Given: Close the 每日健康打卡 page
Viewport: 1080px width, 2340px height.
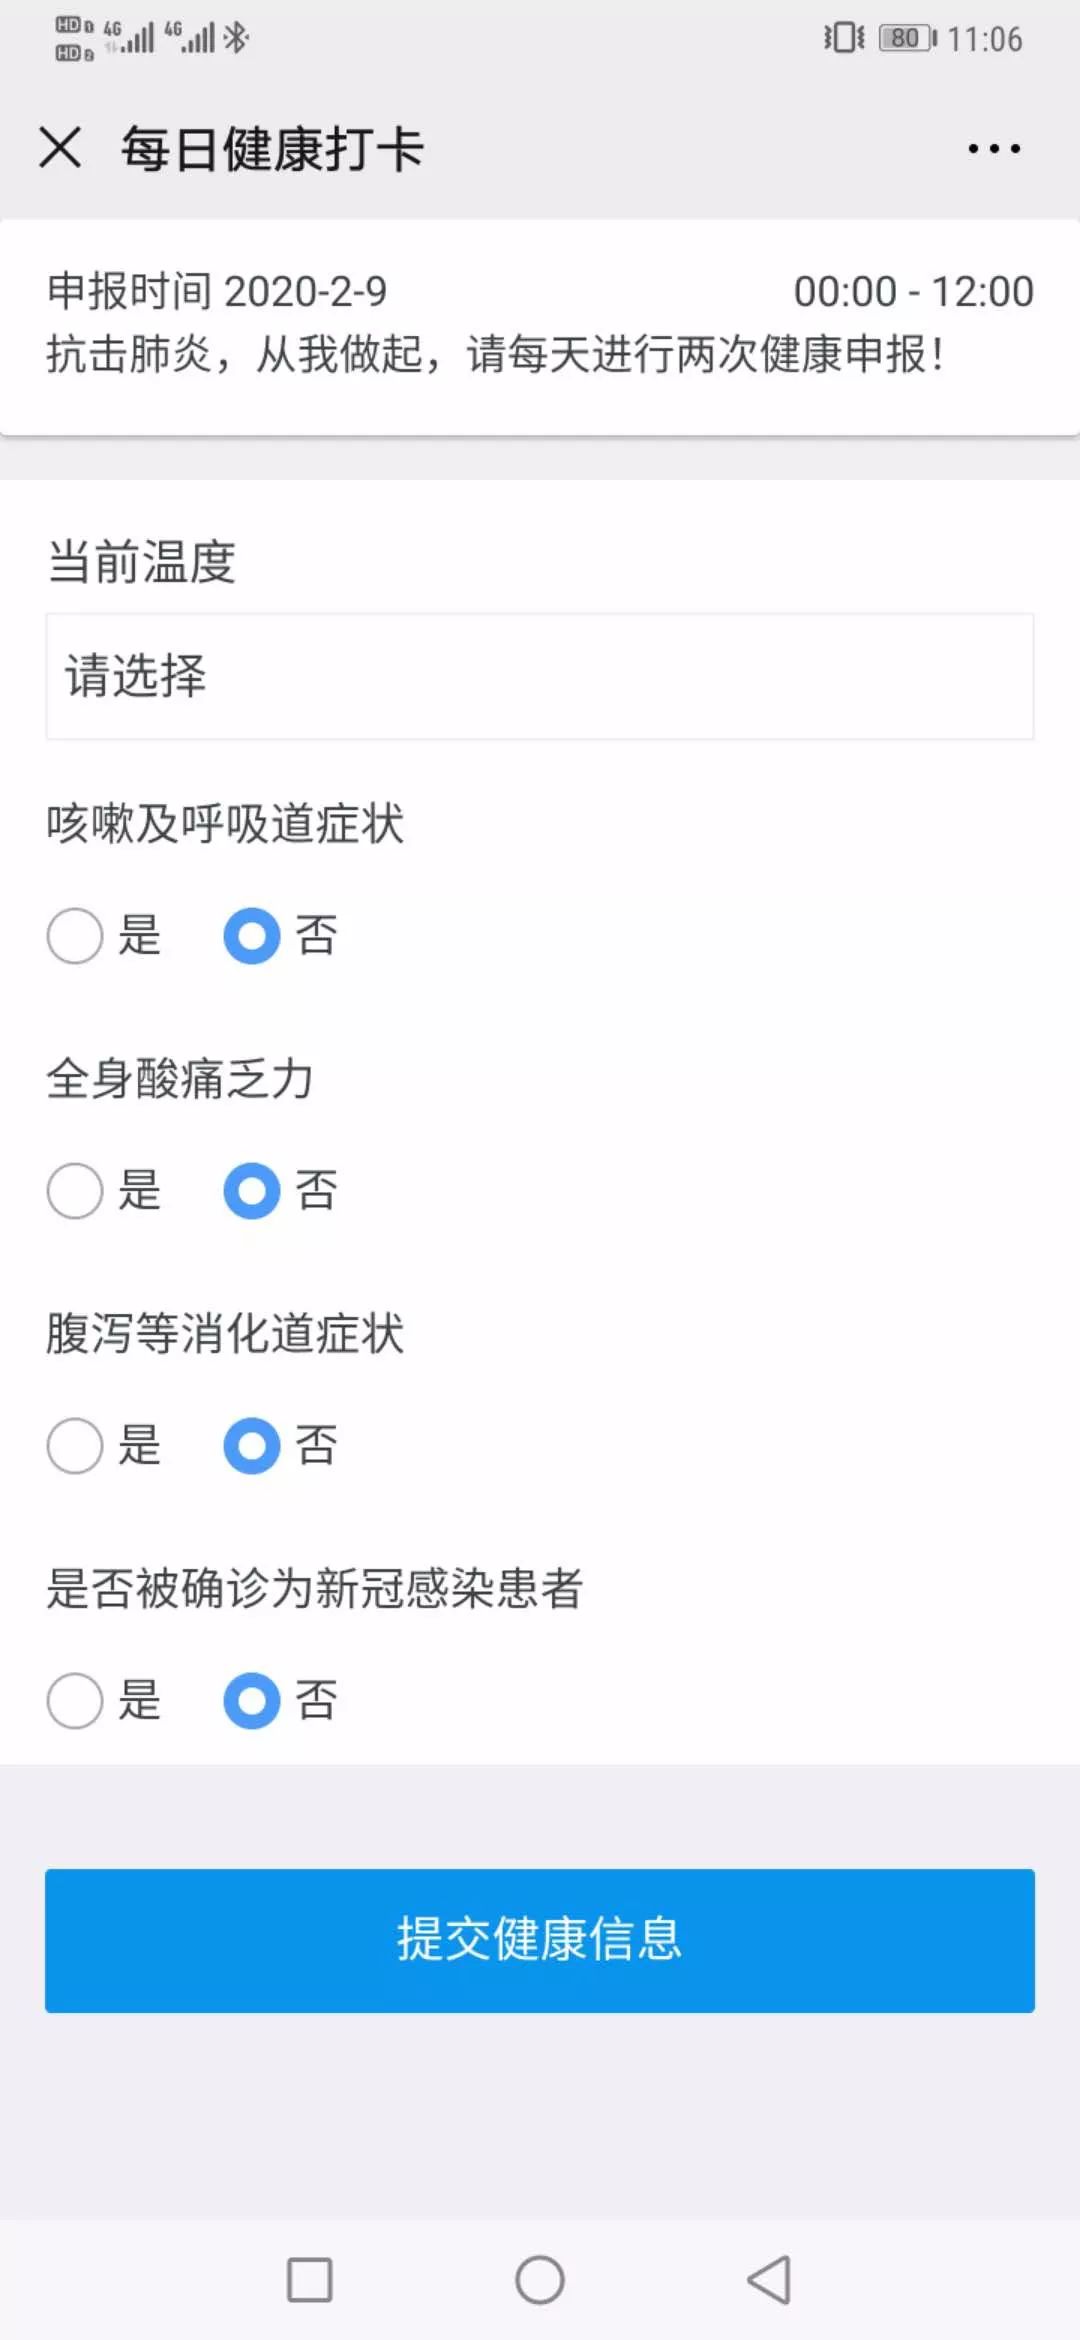Looking at the screenshot, I should pyautogui.click(x=60, y=148).
